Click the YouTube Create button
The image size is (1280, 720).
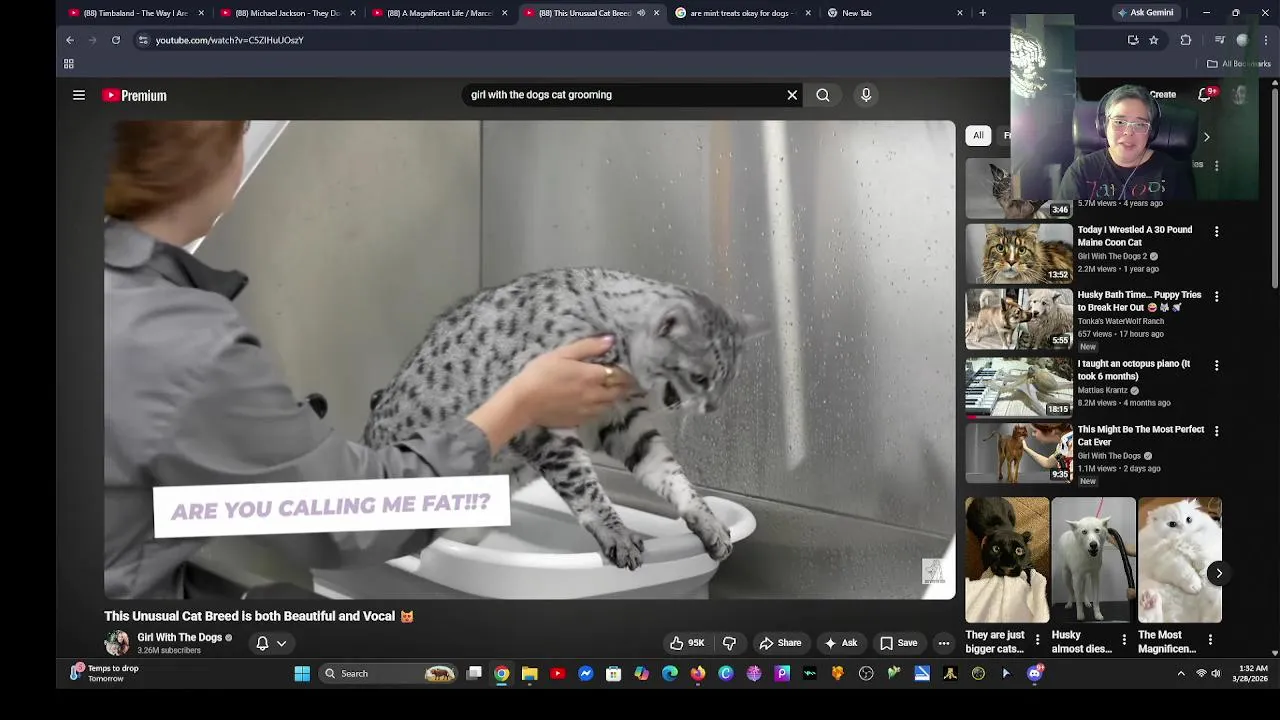1162,95
